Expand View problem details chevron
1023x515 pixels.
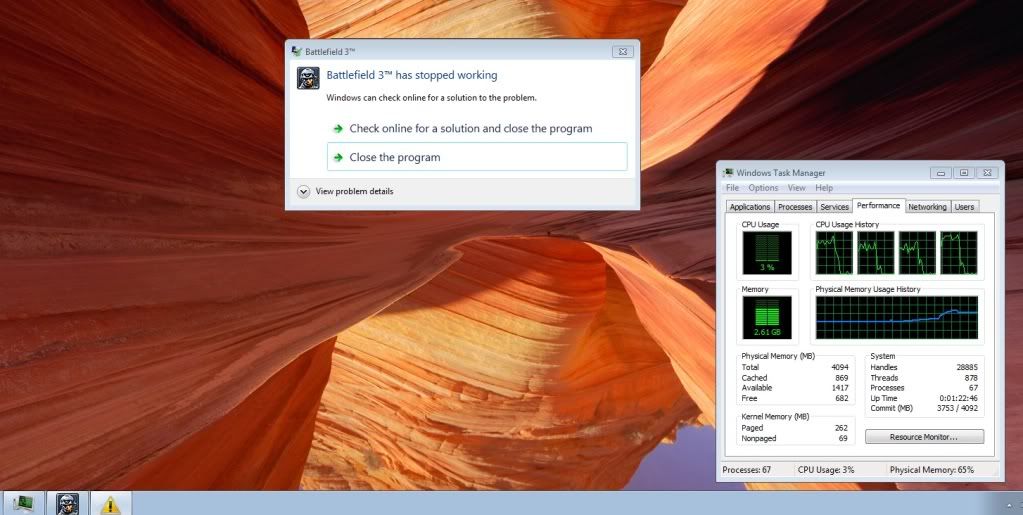pyautogui.click(x=303, y=191)
